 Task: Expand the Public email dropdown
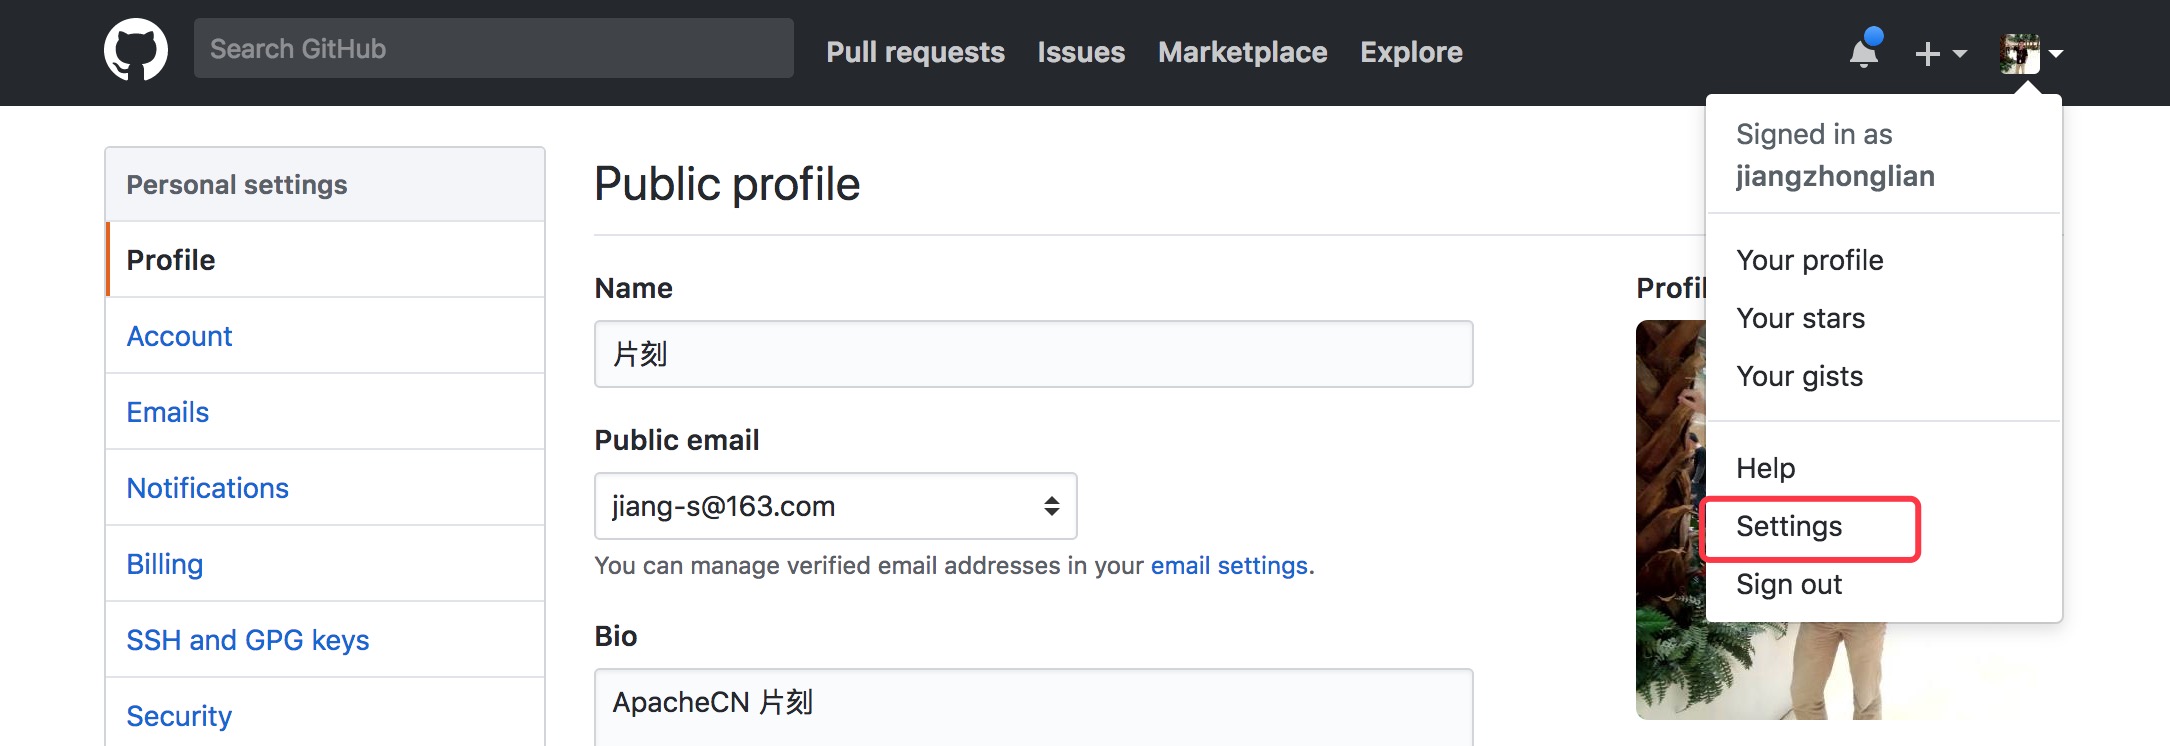[835, 506]
